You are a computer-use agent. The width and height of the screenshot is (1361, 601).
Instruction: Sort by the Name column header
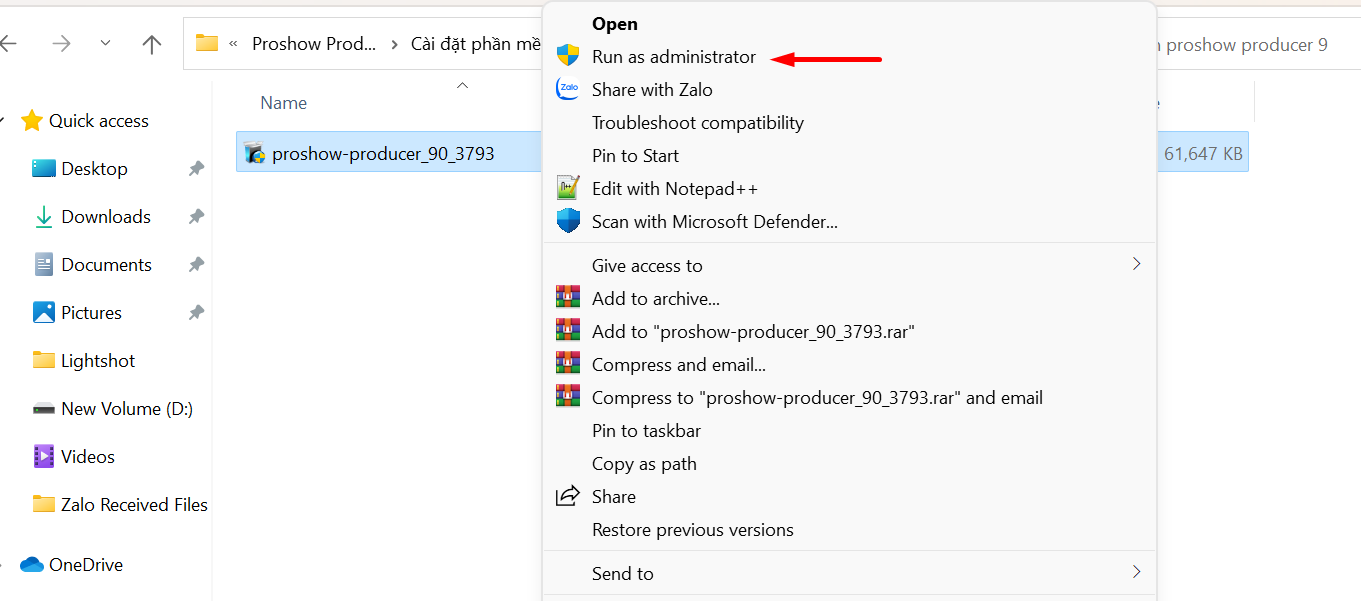coord(283,103)
